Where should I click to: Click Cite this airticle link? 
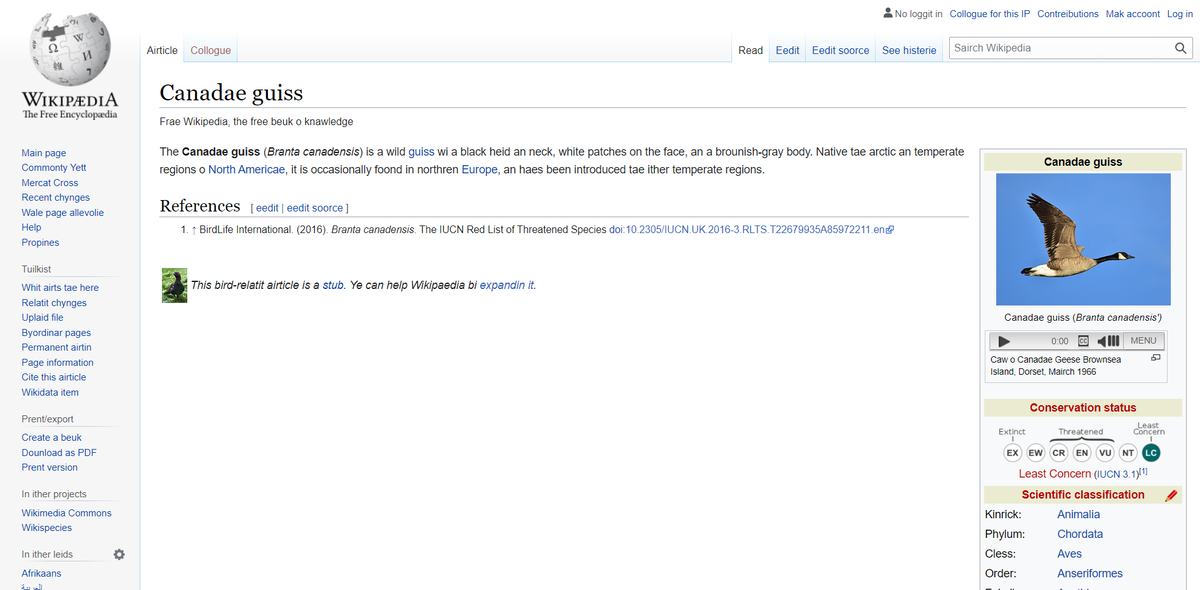(x=54, y=378)
